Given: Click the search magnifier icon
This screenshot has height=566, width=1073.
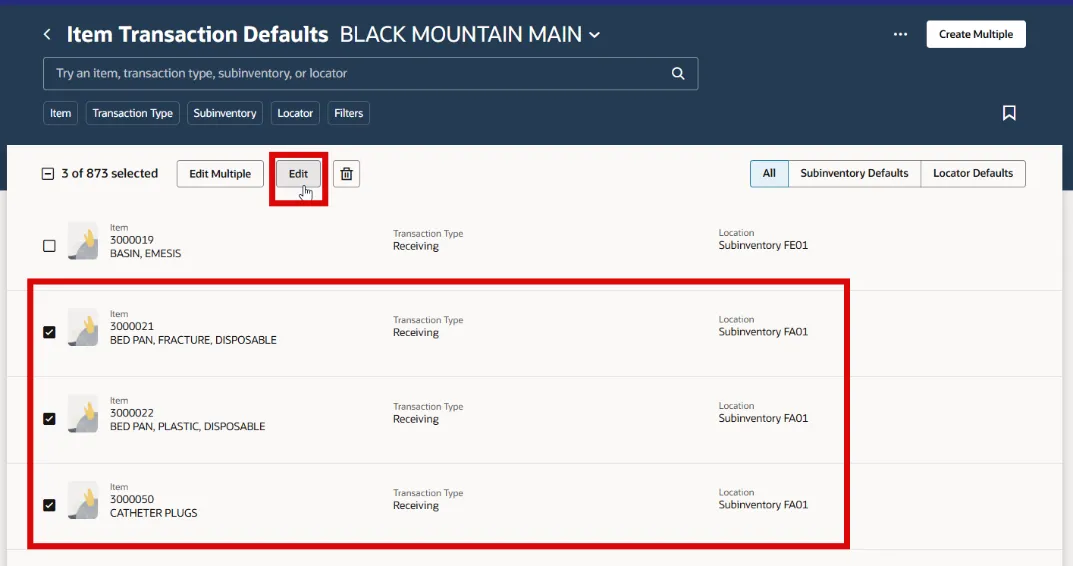Looking at the screenshot, I should (678, 73).
